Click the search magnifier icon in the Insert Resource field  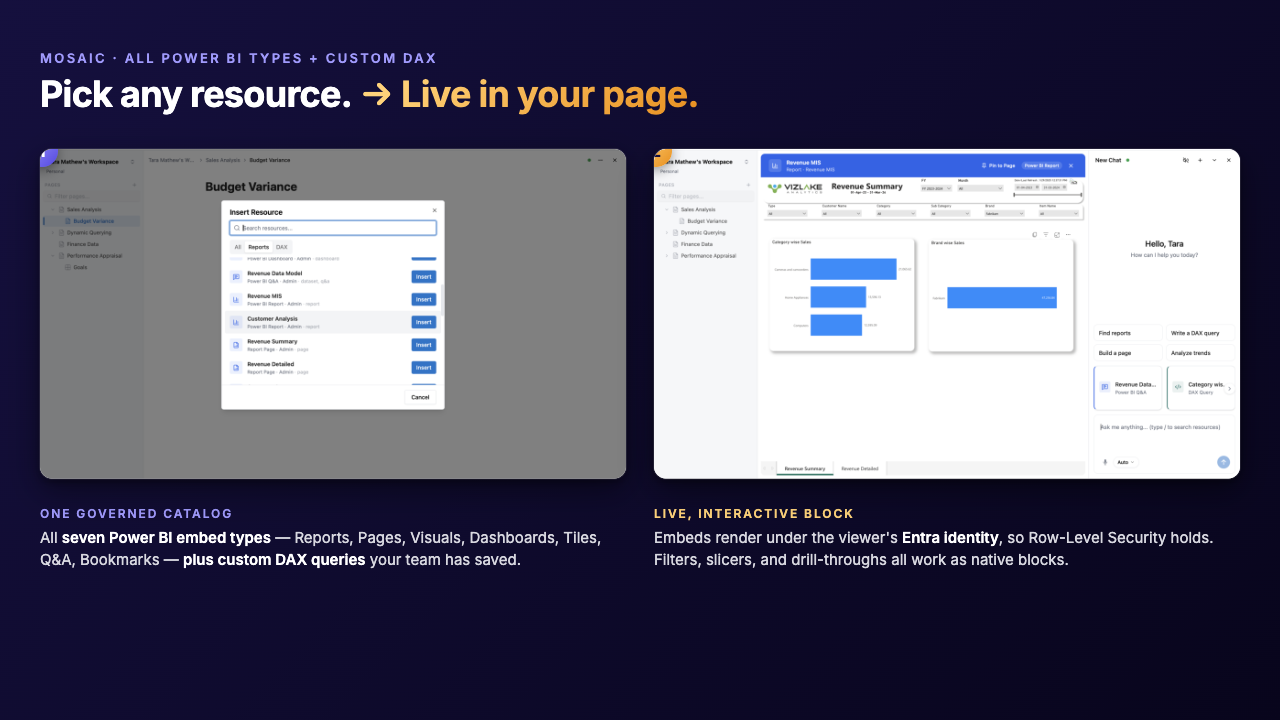(x=237, y=228)
